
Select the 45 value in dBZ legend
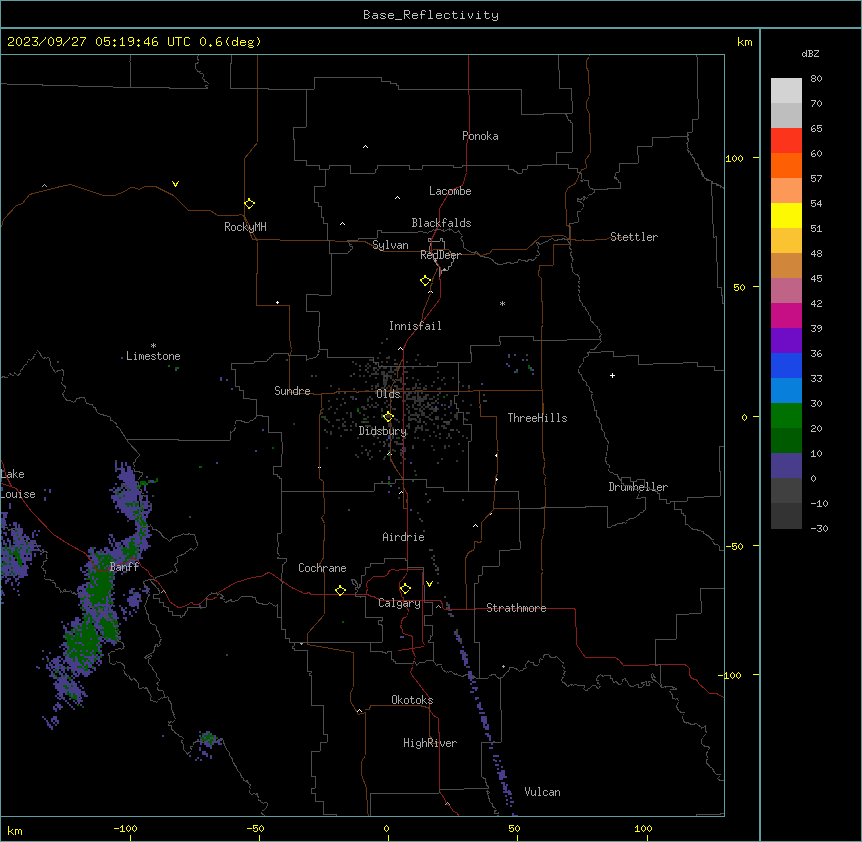click(816, 279)
